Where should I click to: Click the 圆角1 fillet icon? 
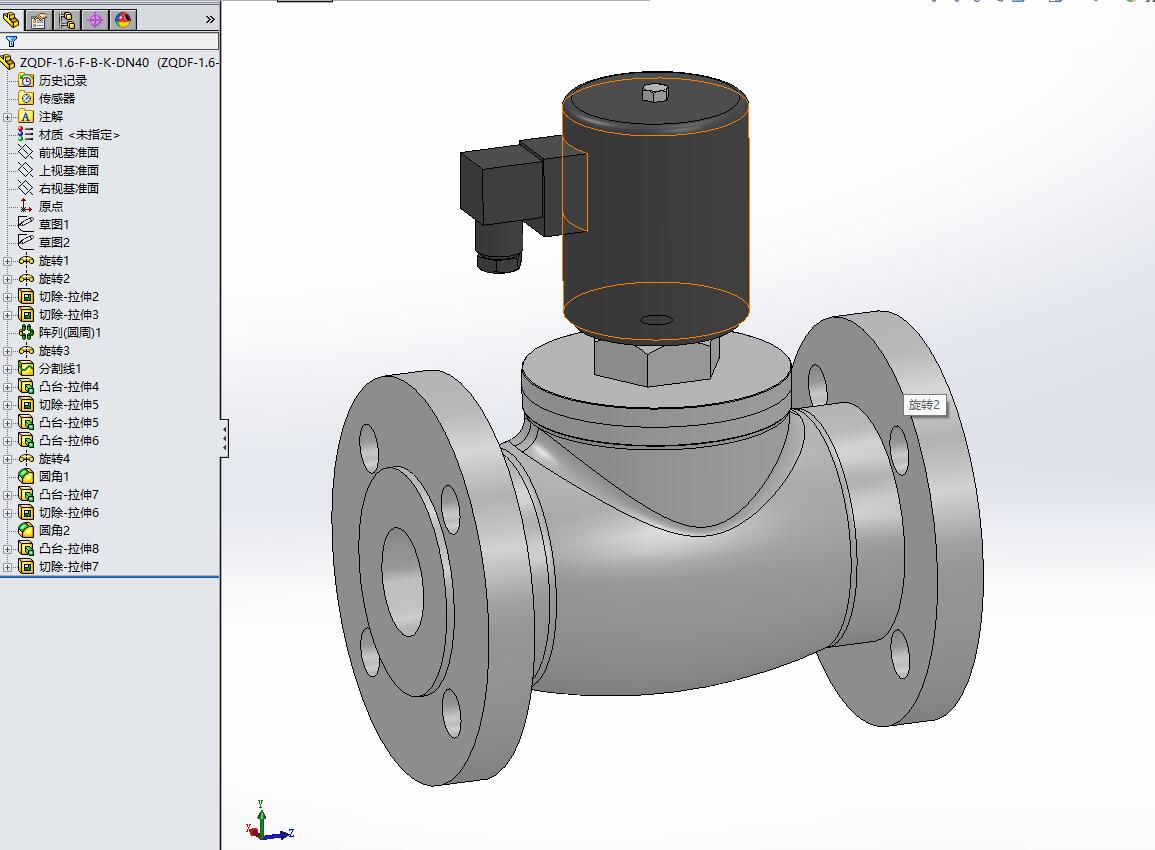point(26,476)
